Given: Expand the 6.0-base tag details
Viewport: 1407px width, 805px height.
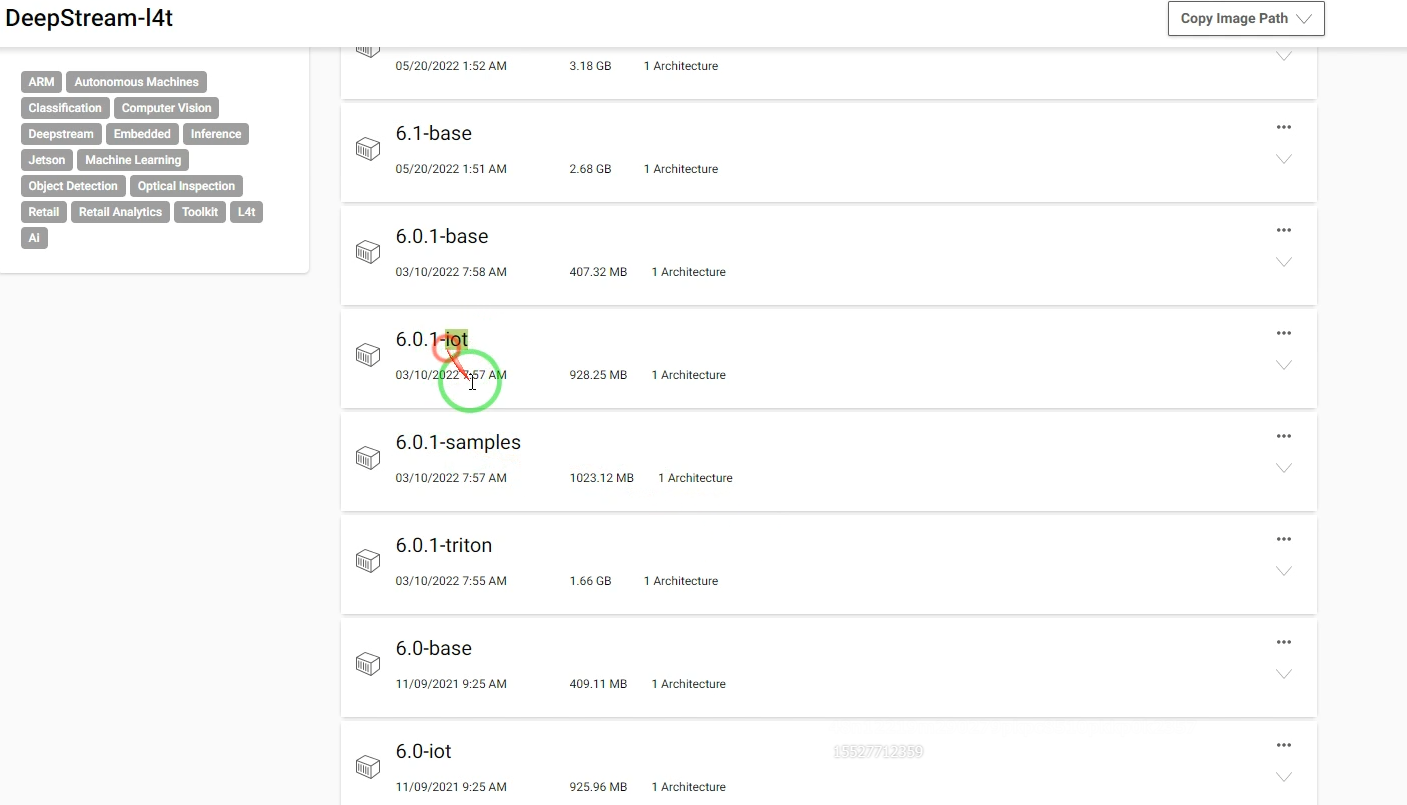Looking at the screenshot, I should [x=1284, y=674].
